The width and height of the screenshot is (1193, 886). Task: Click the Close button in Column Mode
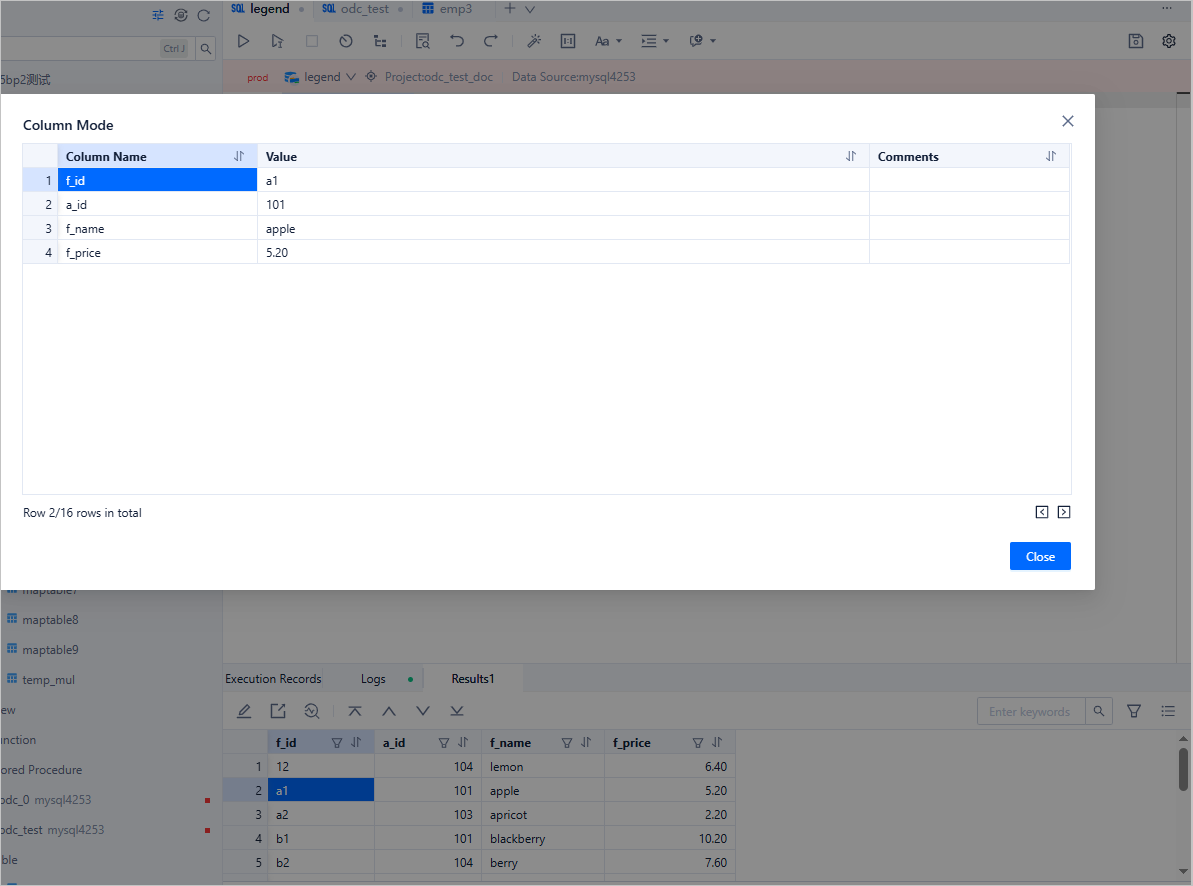1040,556
